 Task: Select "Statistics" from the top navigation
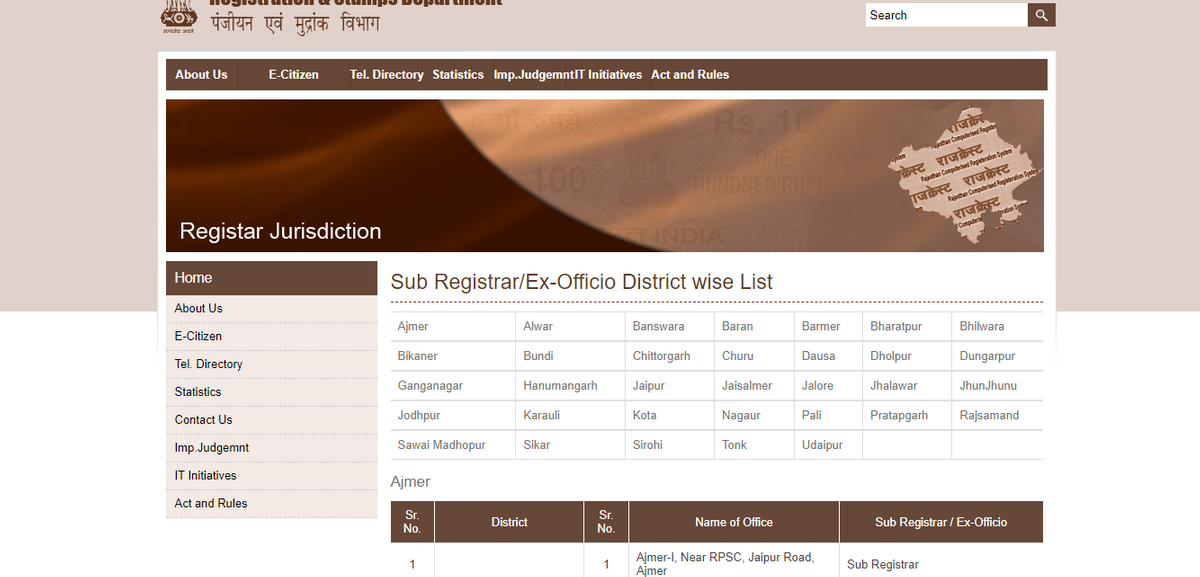click(457, 74)
